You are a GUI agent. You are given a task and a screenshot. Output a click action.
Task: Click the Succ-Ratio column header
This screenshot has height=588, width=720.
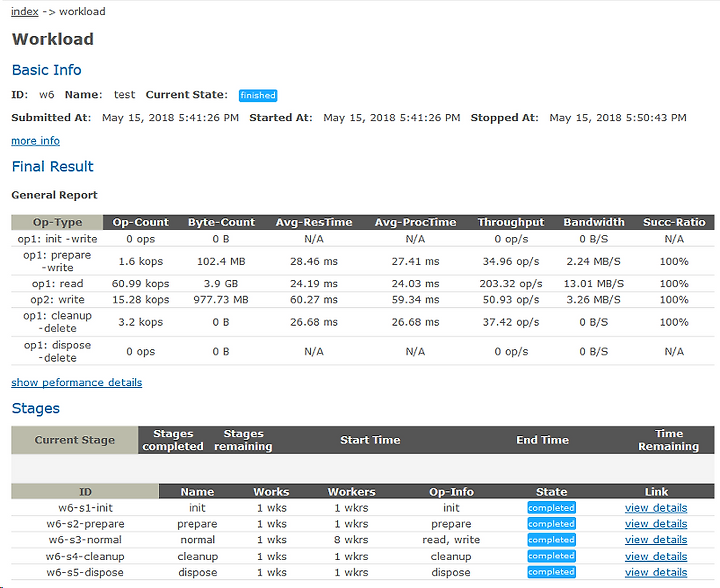click(674, 222)
